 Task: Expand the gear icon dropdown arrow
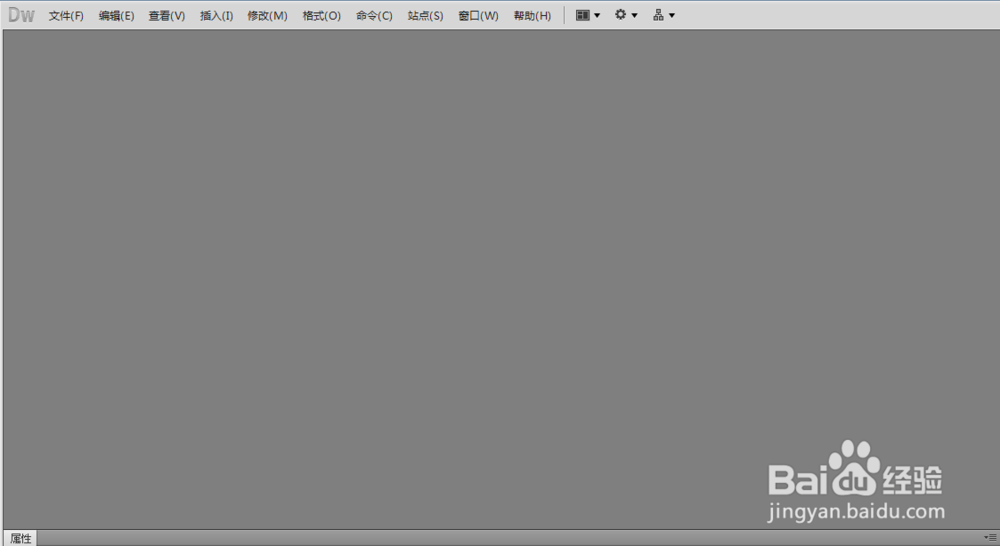click(635, 16)
